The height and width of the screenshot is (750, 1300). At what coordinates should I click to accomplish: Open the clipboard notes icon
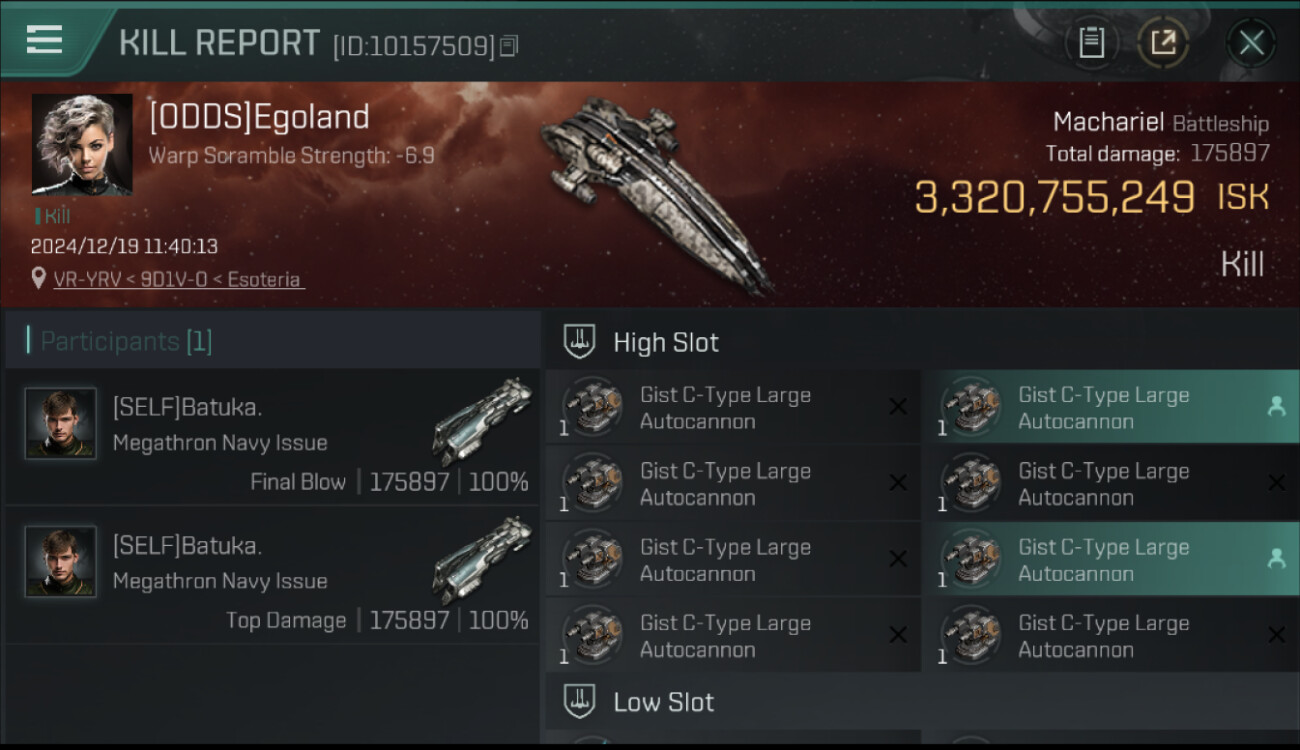pos(1091,43)
